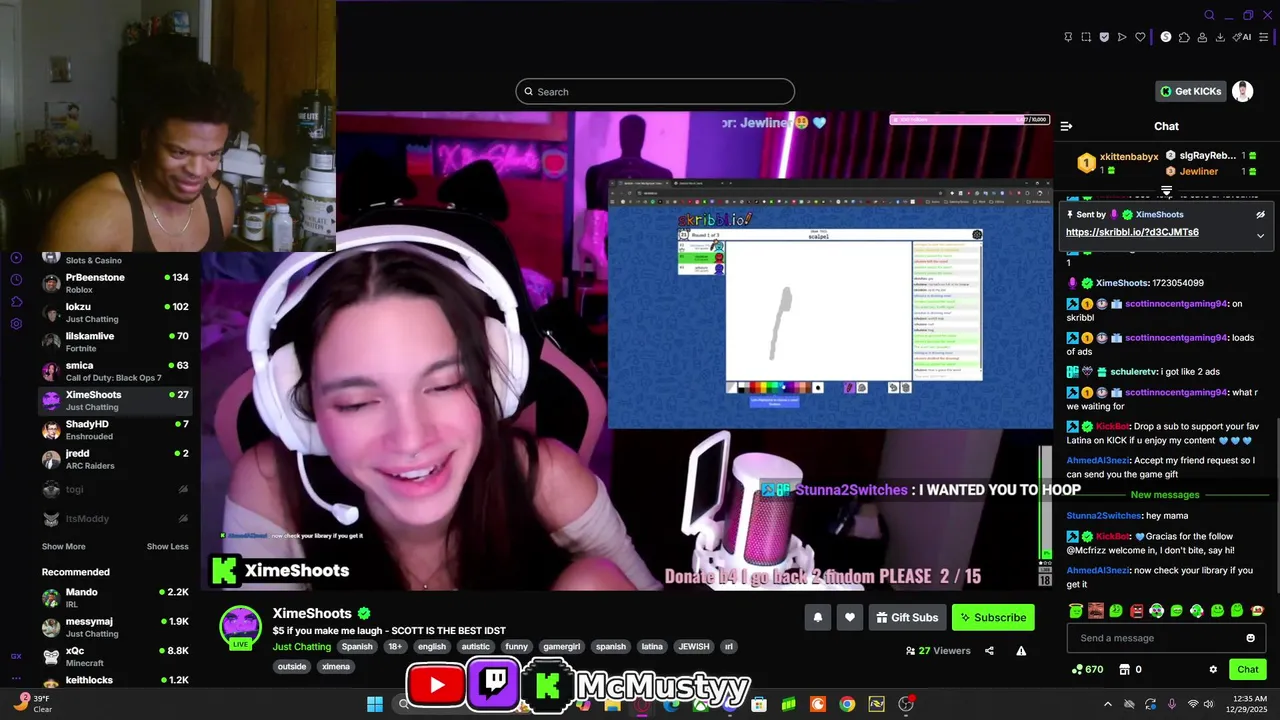Open the extensions puzzle piece icon

[x=1184, y=37]
